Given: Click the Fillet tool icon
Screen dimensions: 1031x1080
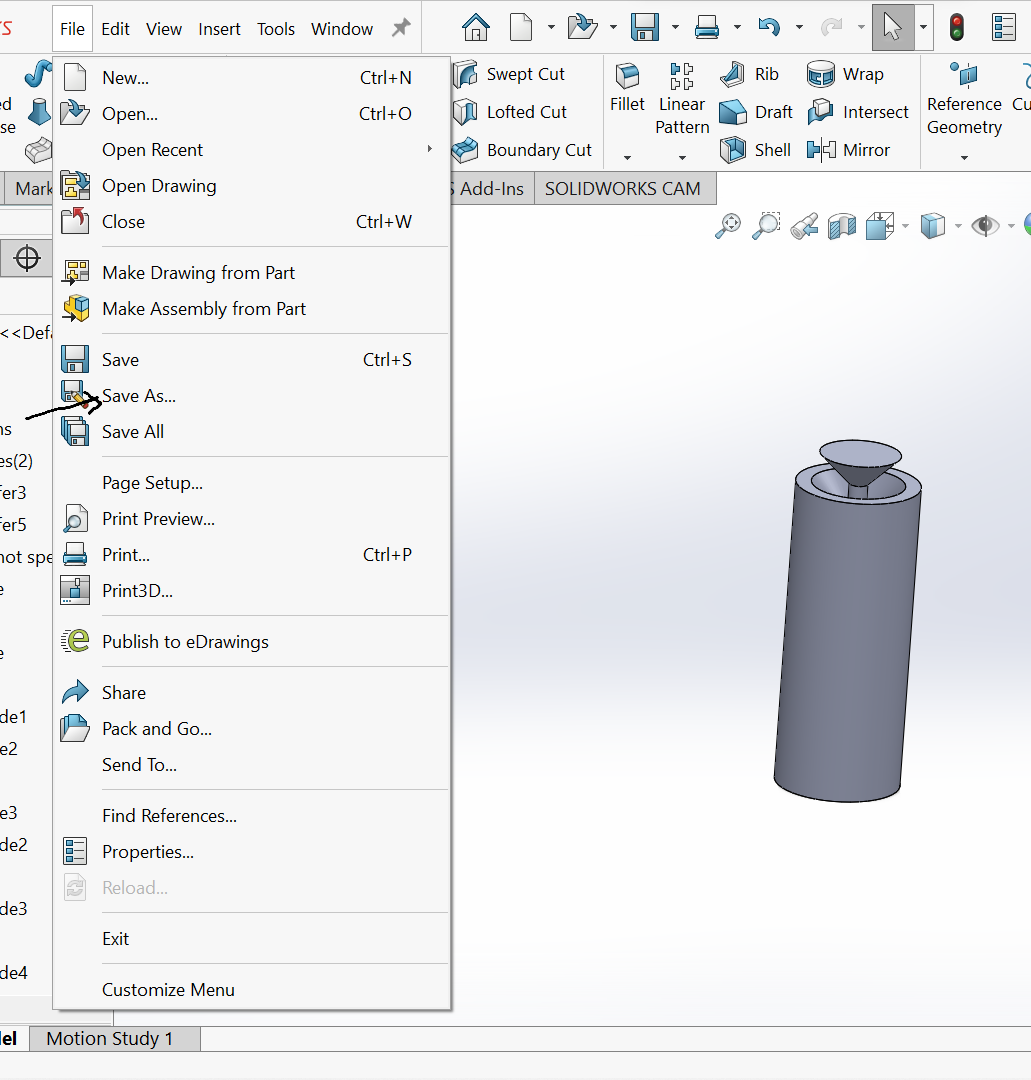Looking at the screenshot, I should tap(627, 76).
